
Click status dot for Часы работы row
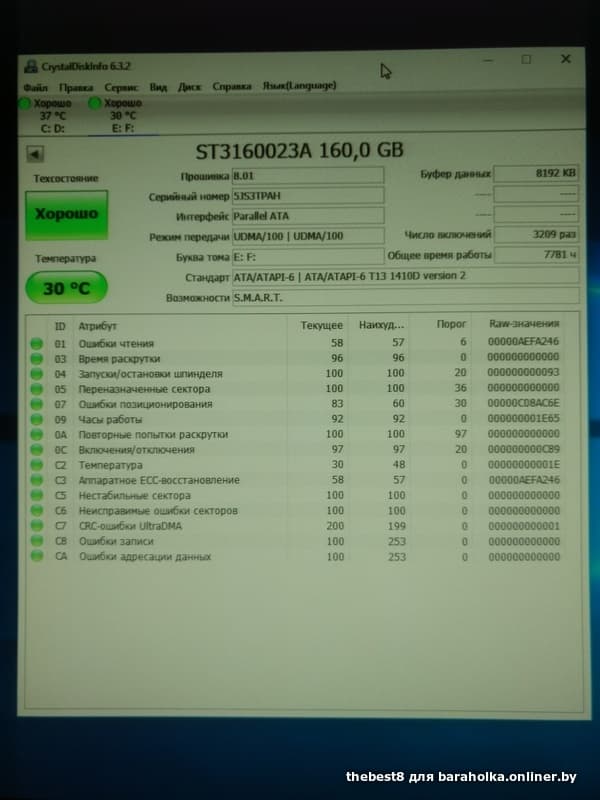(36, 419)
